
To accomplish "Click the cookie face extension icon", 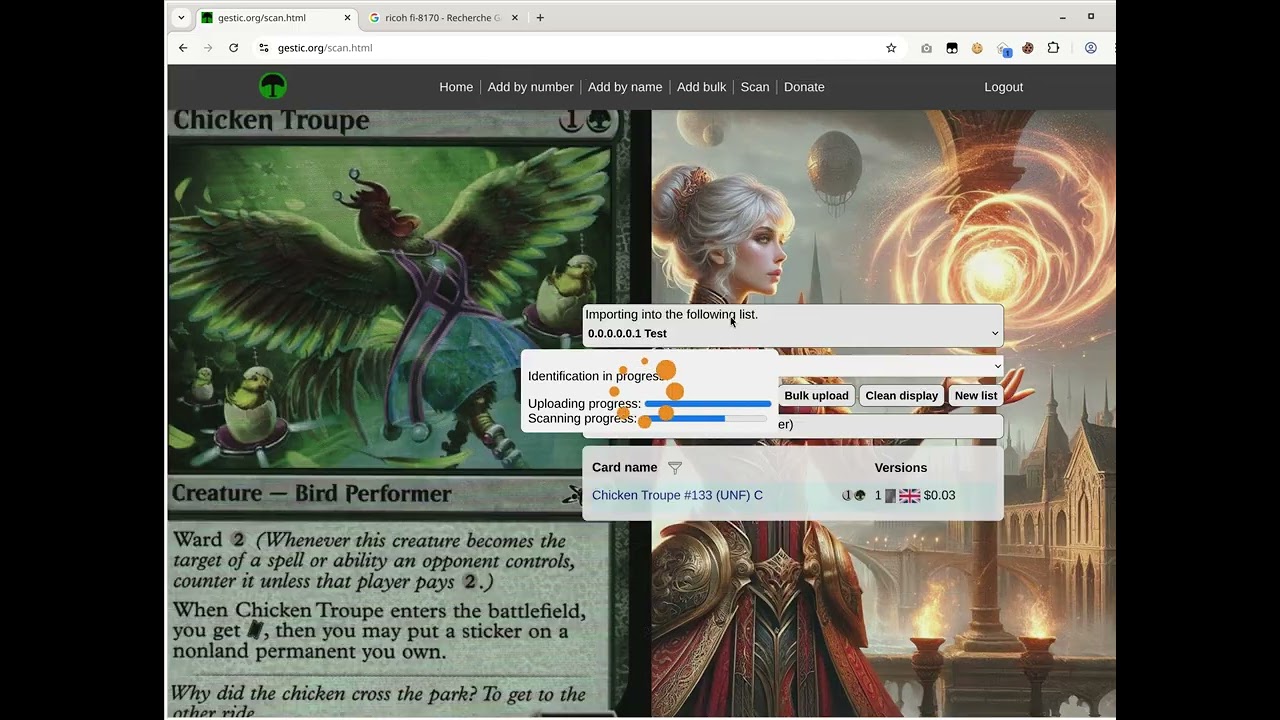I will pyautogui.click(x=977, y=48).
